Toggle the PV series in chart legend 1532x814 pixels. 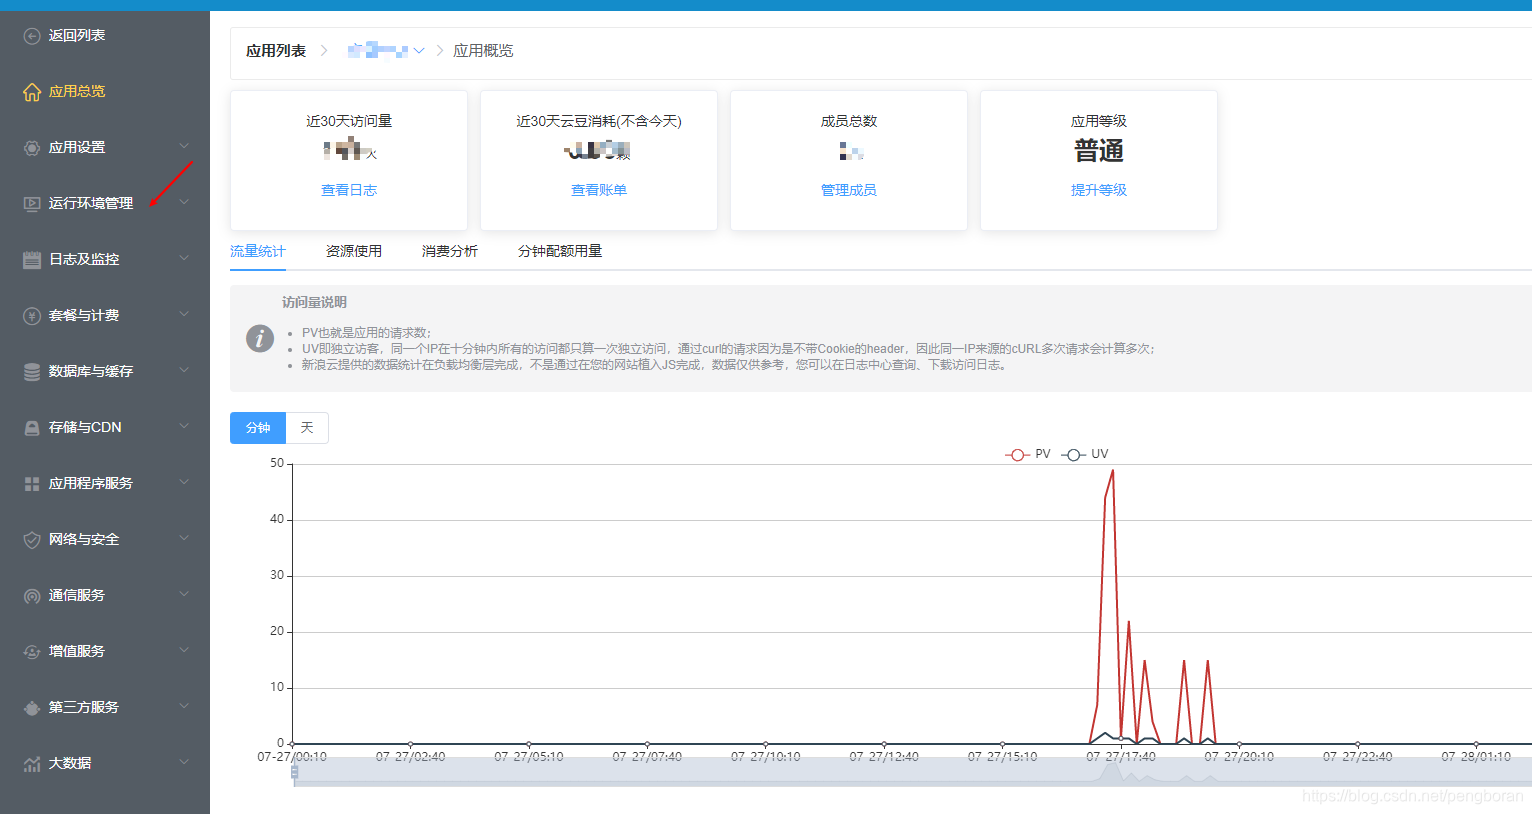point(1028,454)
